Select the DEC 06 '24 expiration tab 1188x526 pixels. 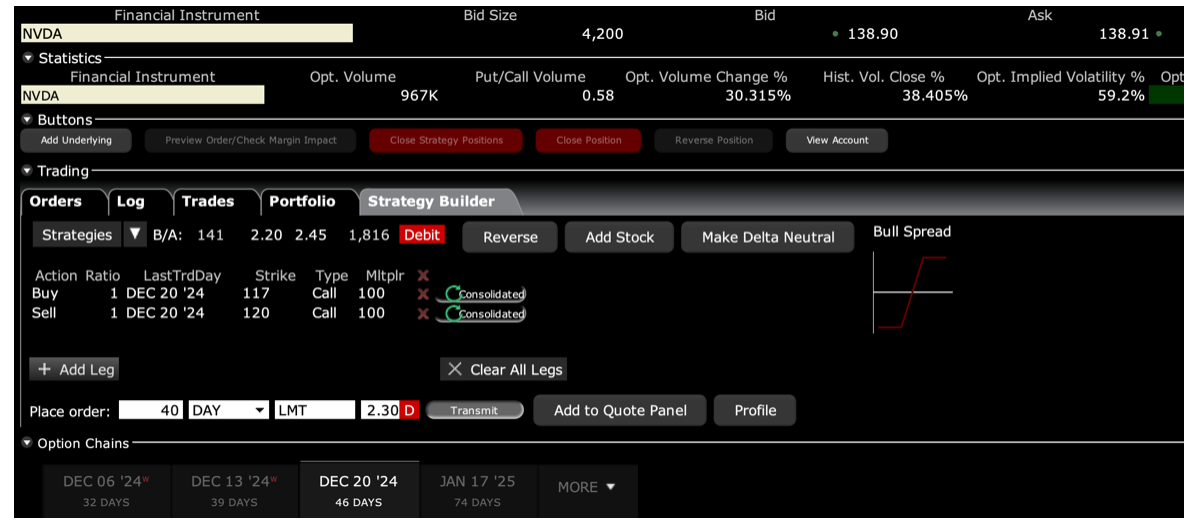106,490
